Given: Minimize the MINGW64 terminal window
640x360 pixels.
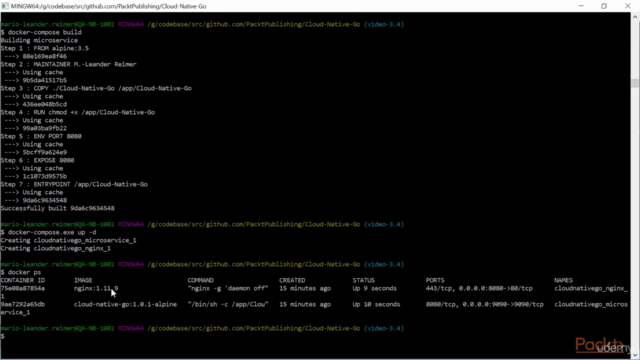Looking at the screenshot, I should pyautogui.click(x=581, y=6).
